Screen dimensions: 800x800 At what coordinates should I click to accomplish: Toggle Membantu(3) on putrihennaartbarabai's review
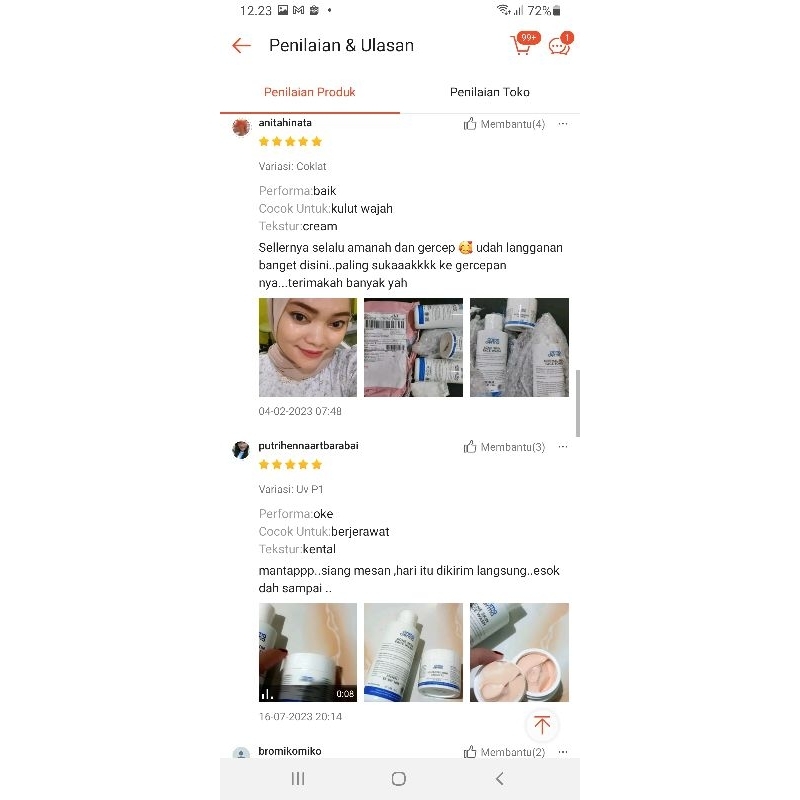click(504, 447)
